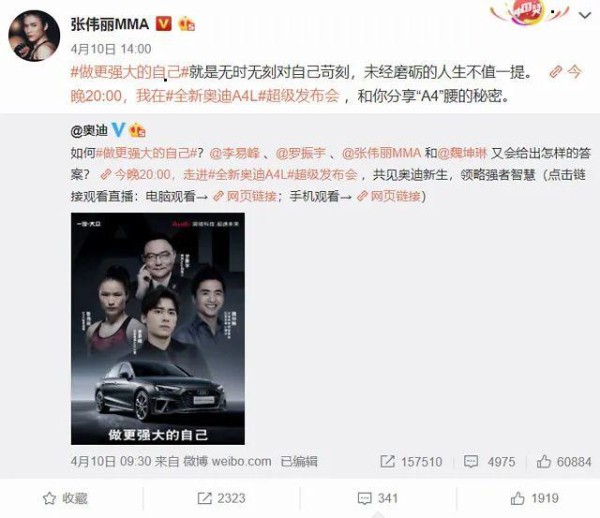This screenshot has width=600, height=518.
Task: Click the 张伟丽MMA username
Action: tap(109, 24)
